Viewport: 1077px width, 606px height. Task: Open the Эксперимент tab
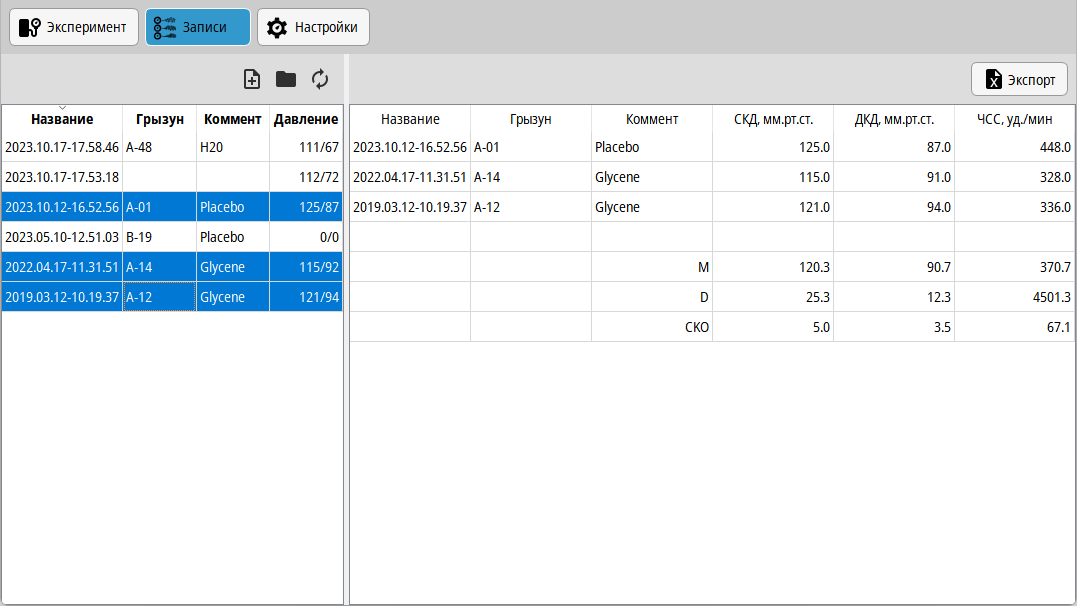[x=74, y=27]
